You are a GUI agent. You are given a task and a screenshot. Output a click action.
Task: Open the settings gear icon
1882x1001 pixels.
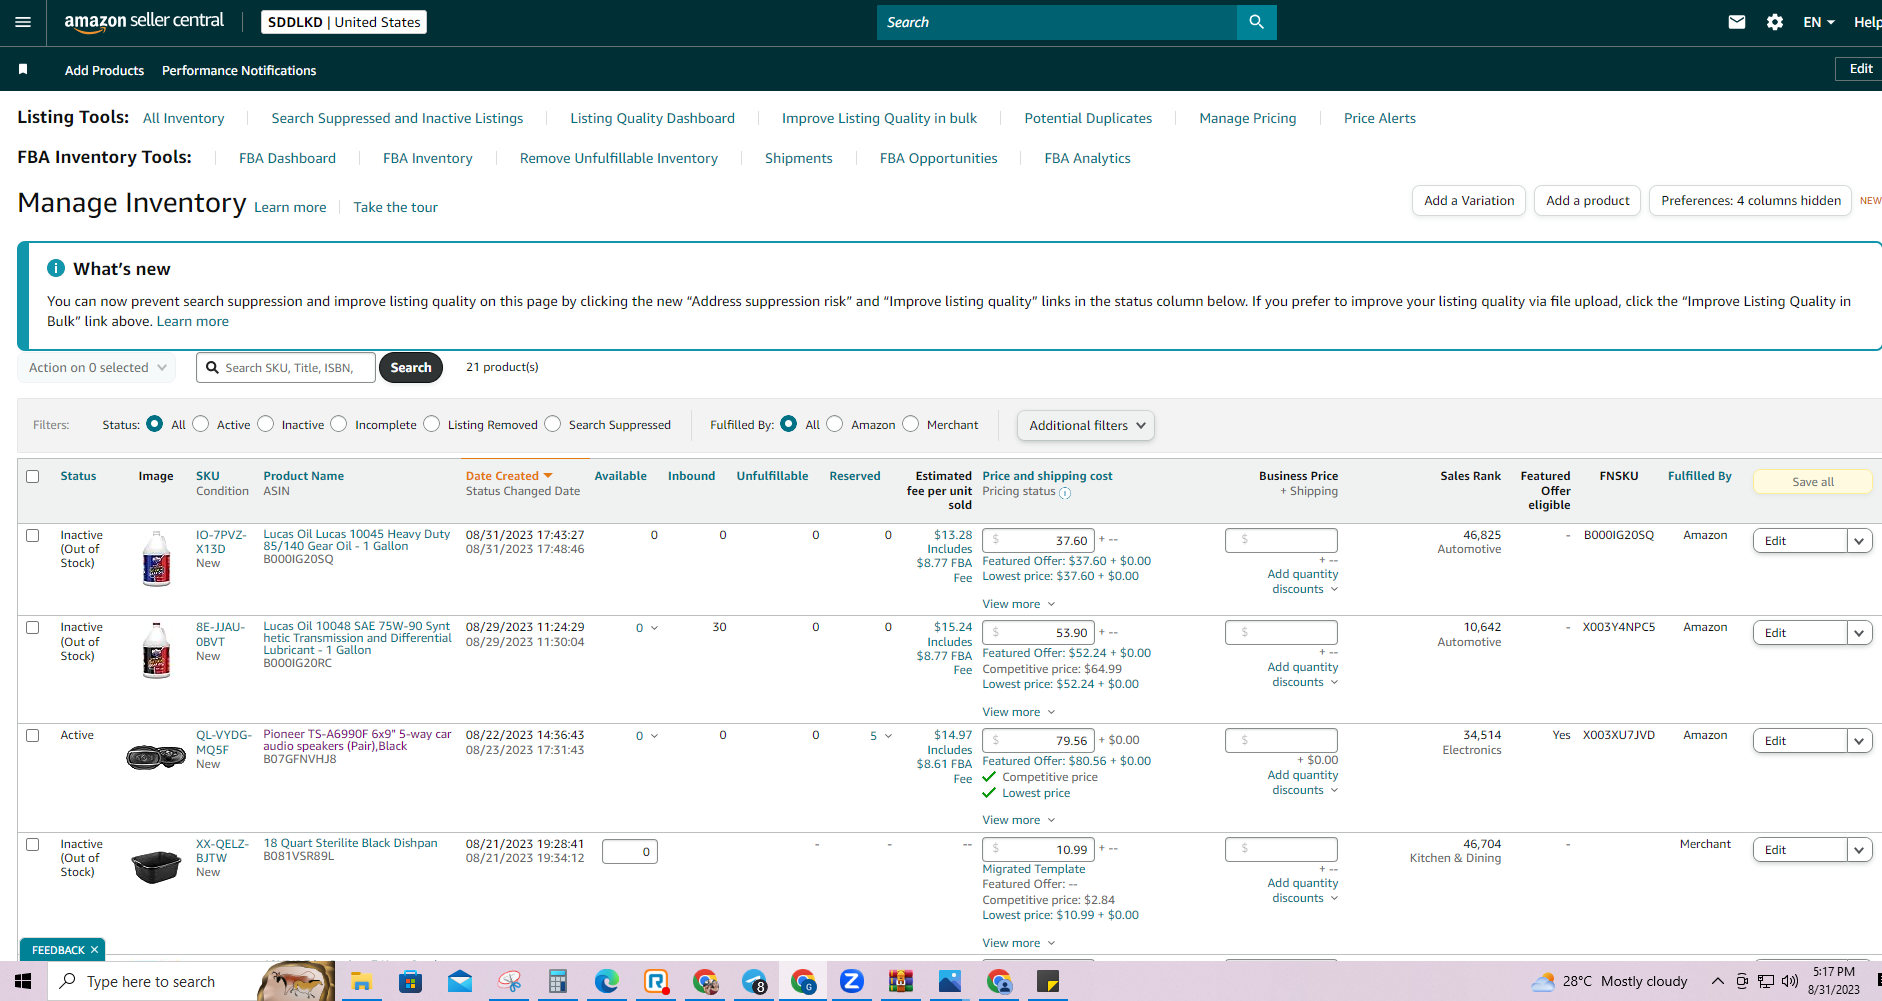1775,22
